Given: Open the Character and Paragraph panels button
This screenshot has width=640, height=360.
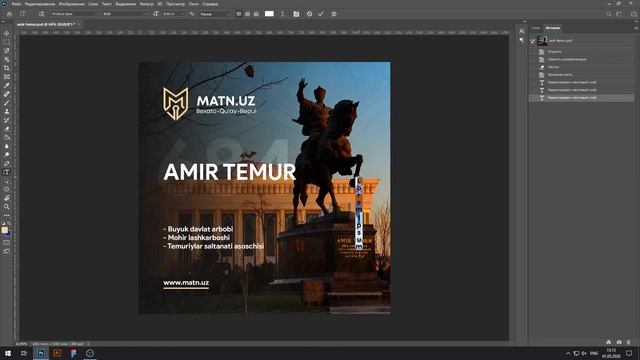Looking at the screenshot, I should pyautogui.click(x=296, y=14).
